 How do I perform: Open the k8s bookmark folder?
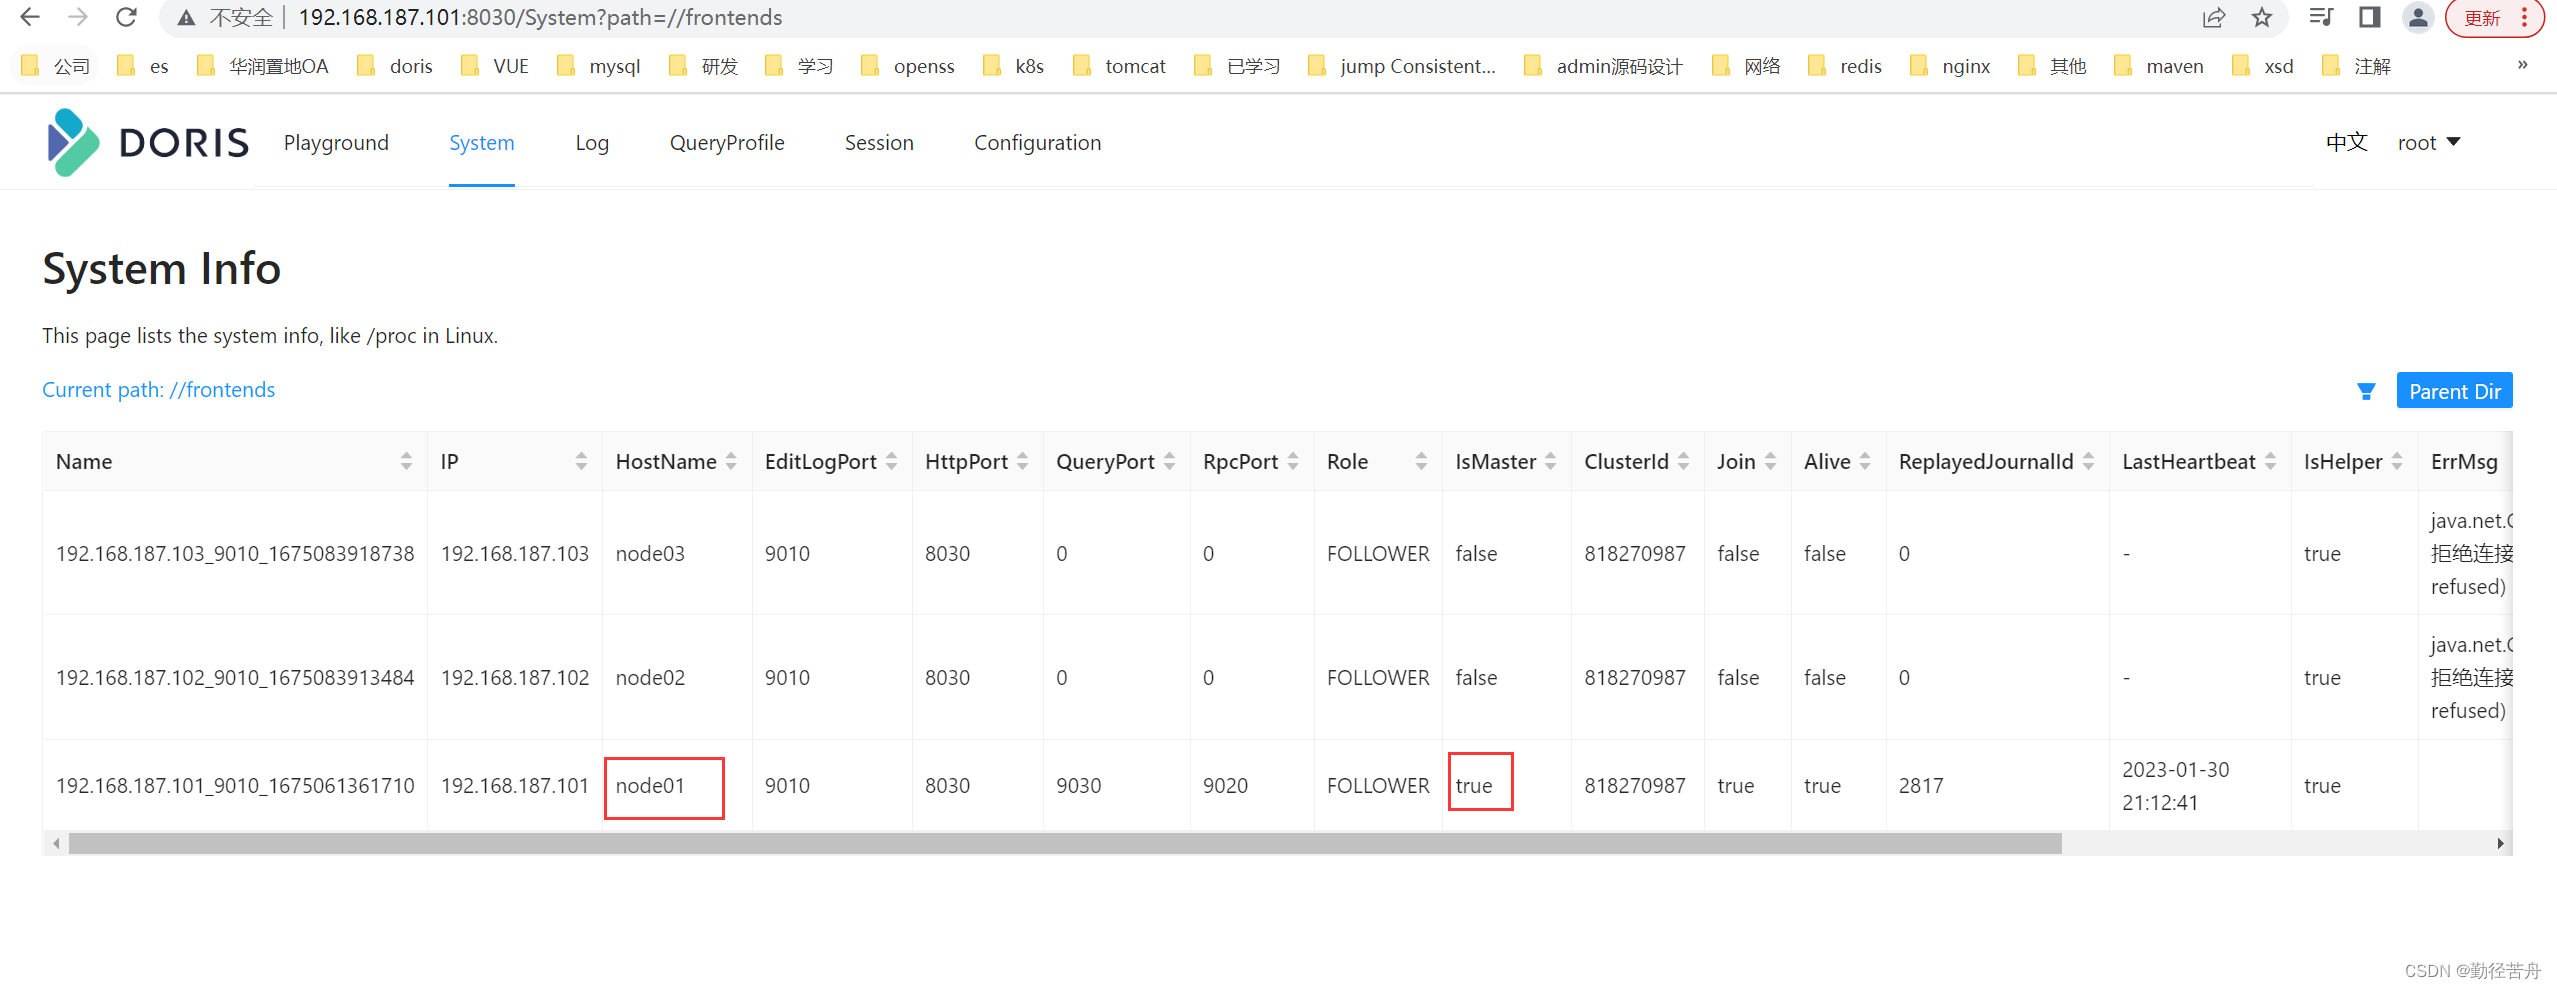click(1014, 66)
